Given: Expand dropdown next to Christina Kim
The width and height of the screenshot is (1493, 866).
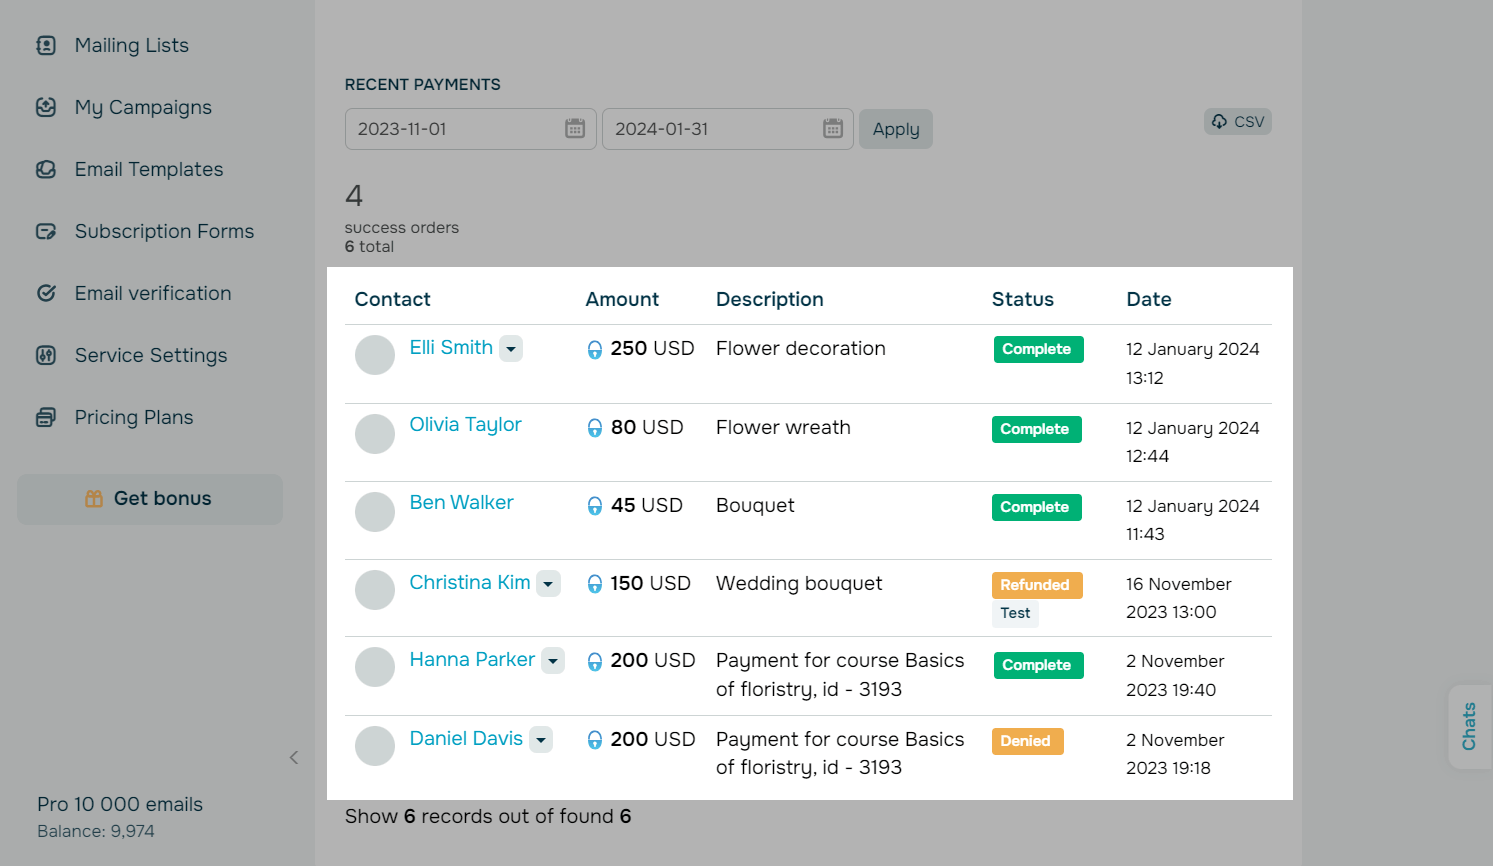Looking at the screenshot, I should point(548,584).
